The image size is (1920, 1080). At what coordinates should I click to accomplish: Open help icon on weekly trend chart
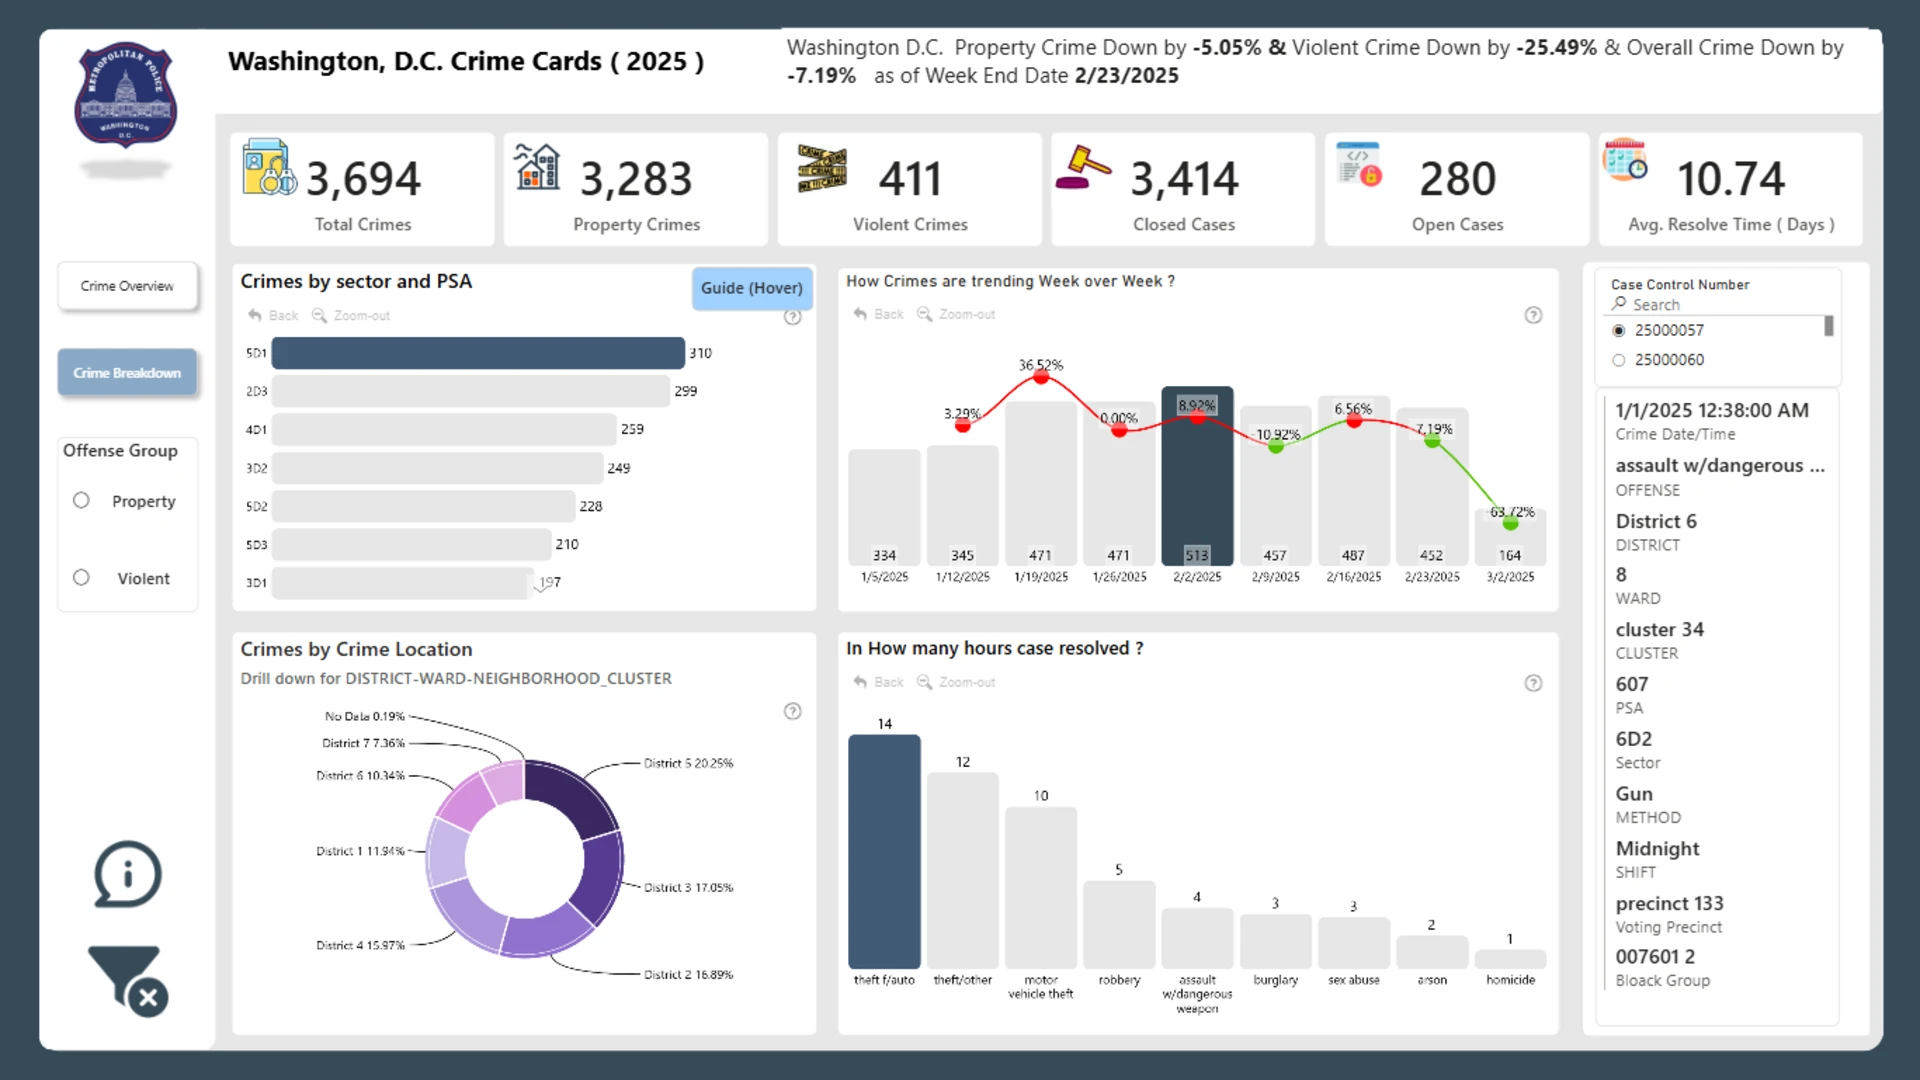point(1533,315)
